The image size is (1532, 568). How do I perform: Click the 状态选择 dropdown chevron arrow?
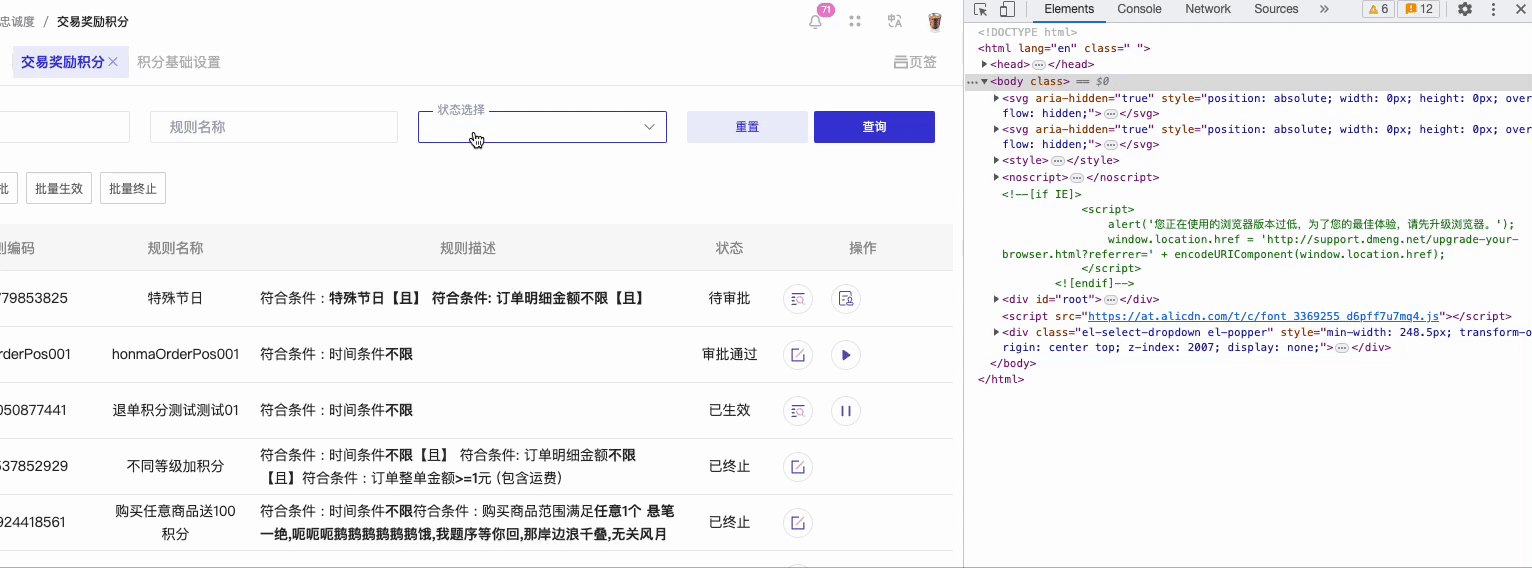649,127
